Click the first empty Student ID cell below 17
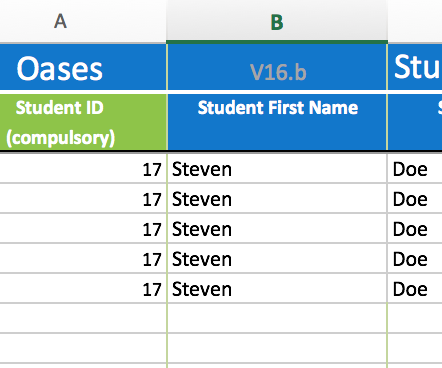The image size is (442, 368). (x=83, y=318)
